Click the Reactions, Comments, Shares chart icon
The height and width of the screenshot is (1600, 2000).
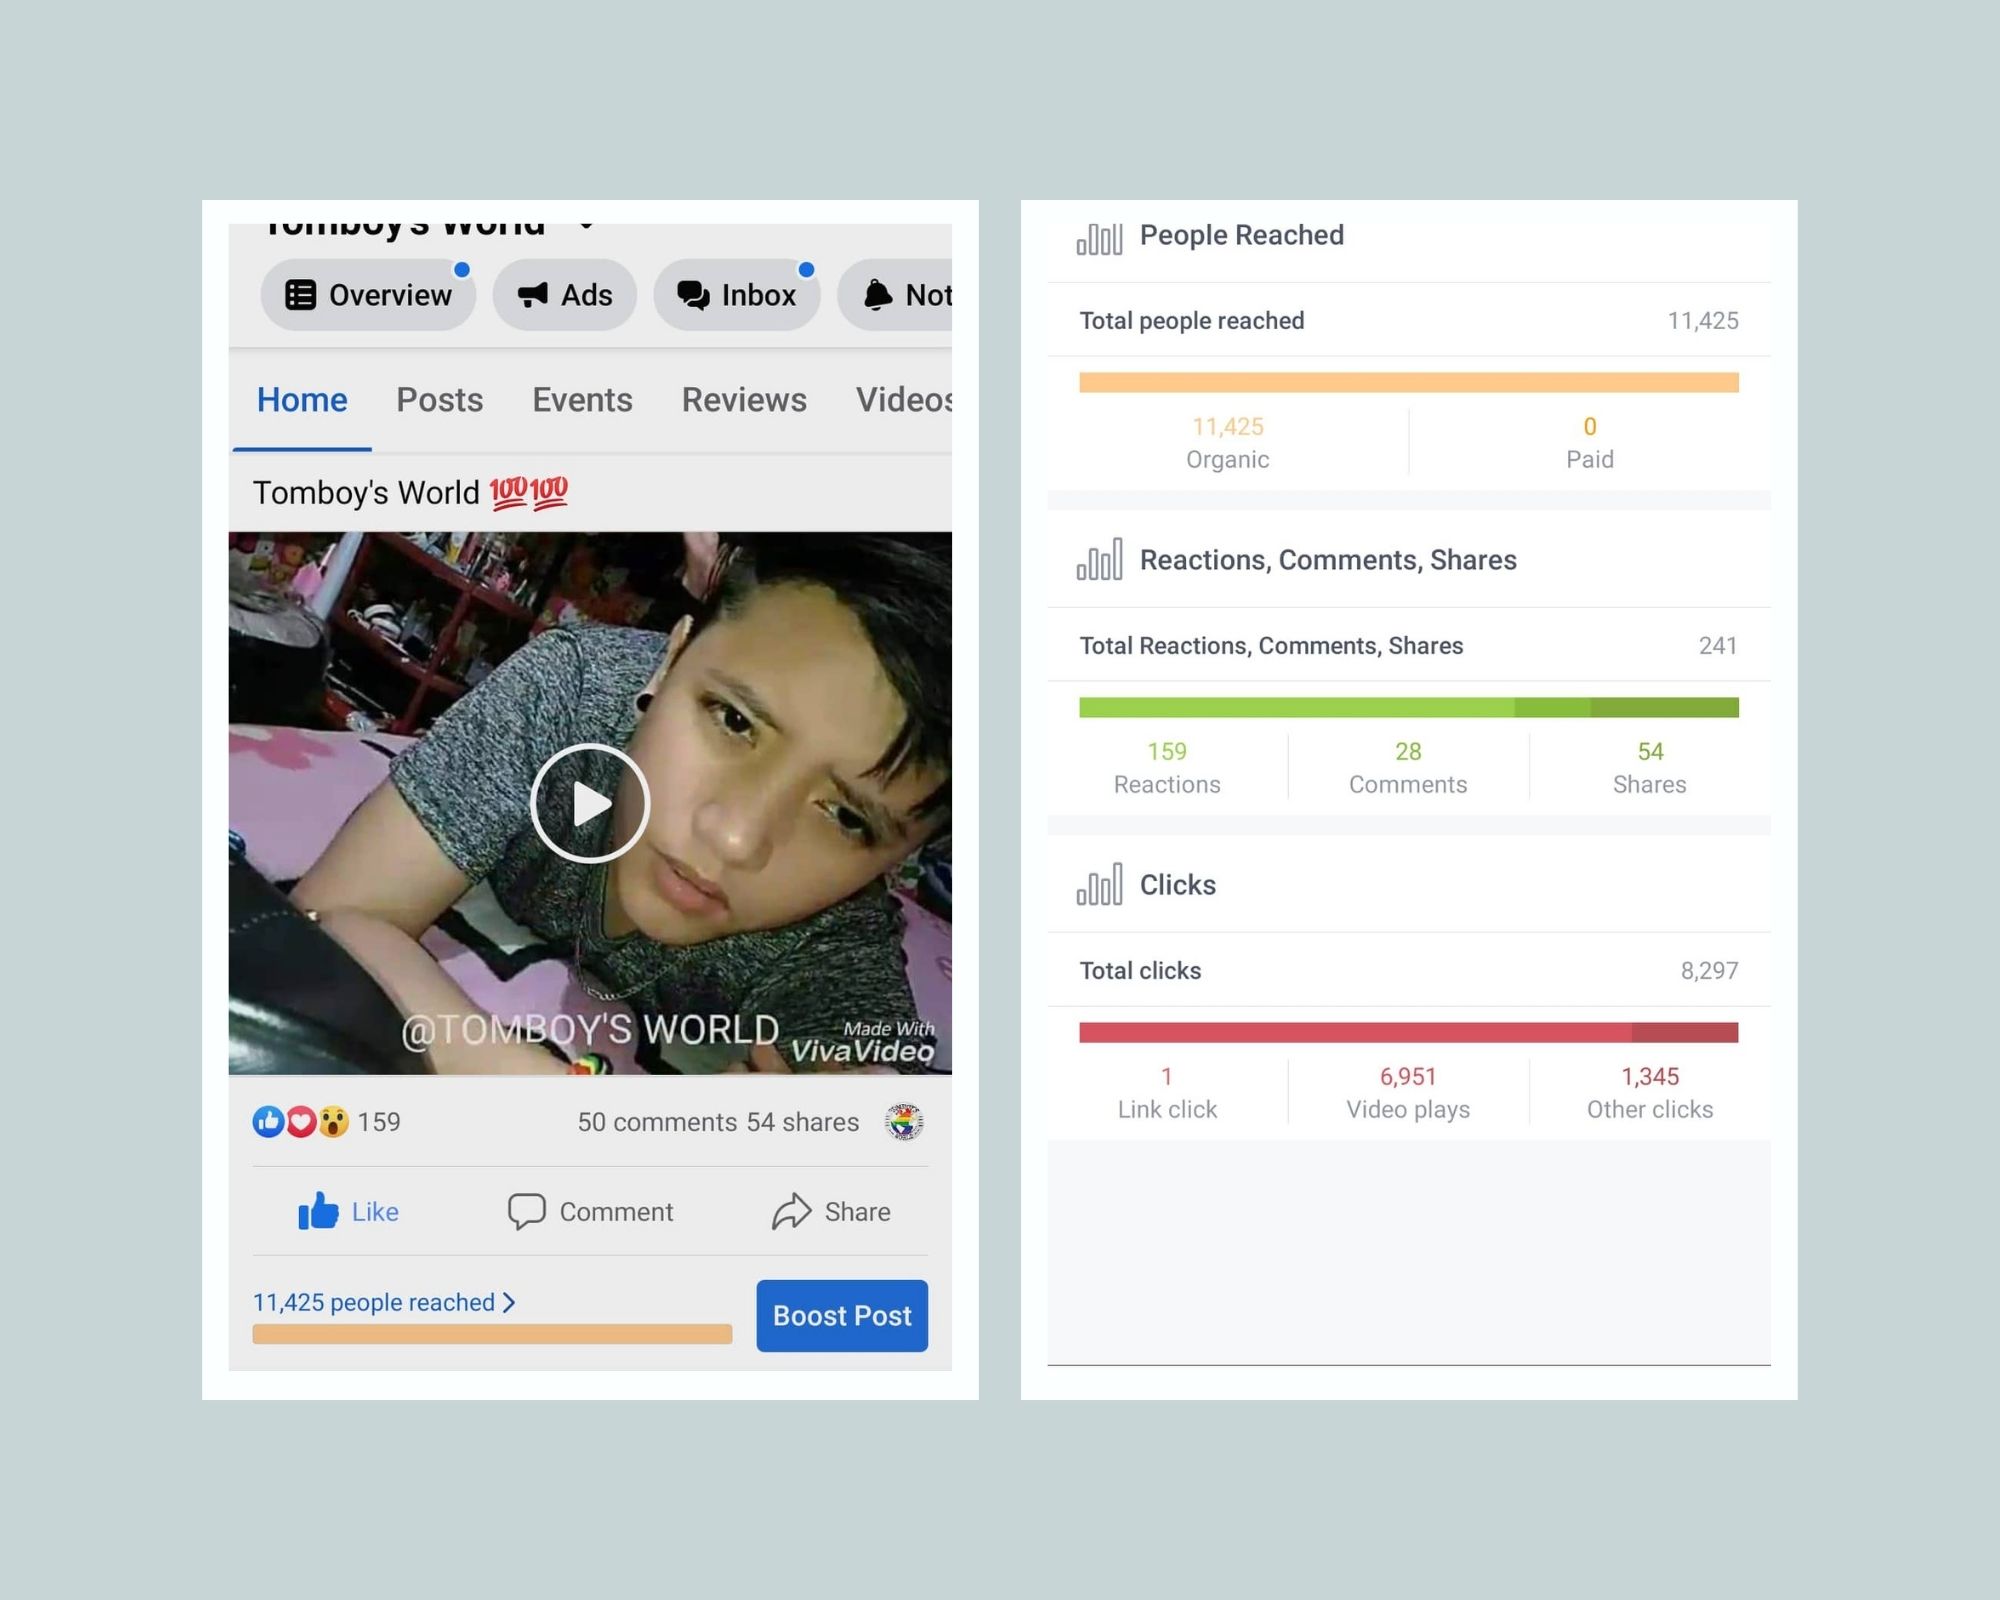(1099, 560)
